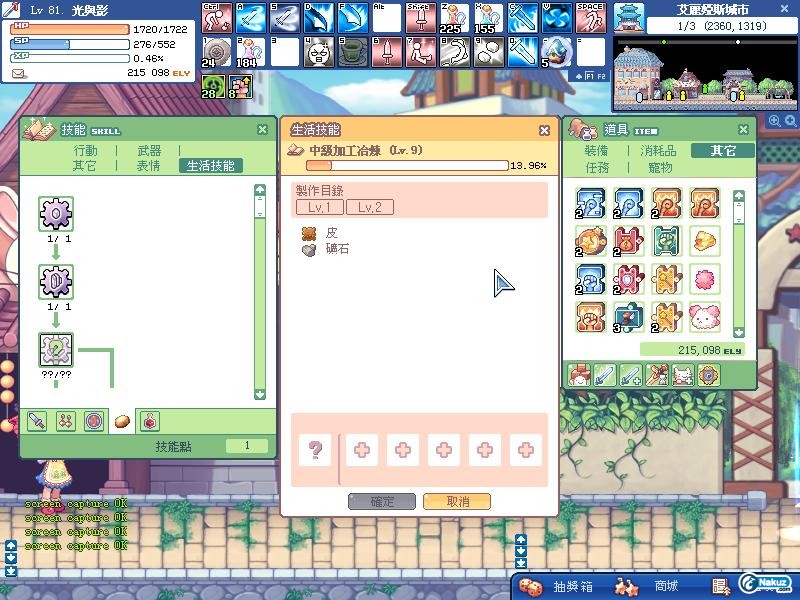The image size is (800, 600).
Task: Close the 道具 item panel
Action: click(x=743, y=129)
